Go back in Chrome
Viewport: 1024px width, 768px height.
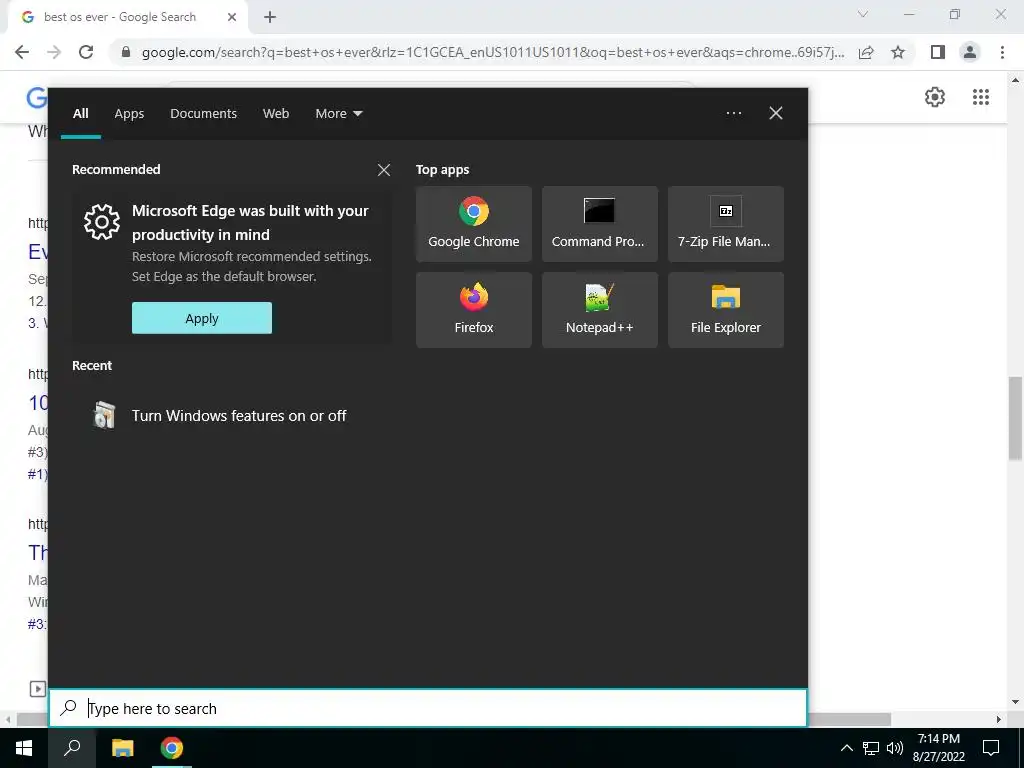pos(22,52)
